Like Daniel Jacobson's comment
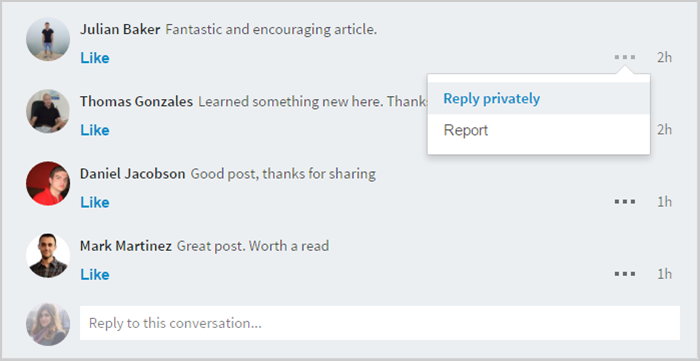Screen dimensions: 700x361 [95, 203]
